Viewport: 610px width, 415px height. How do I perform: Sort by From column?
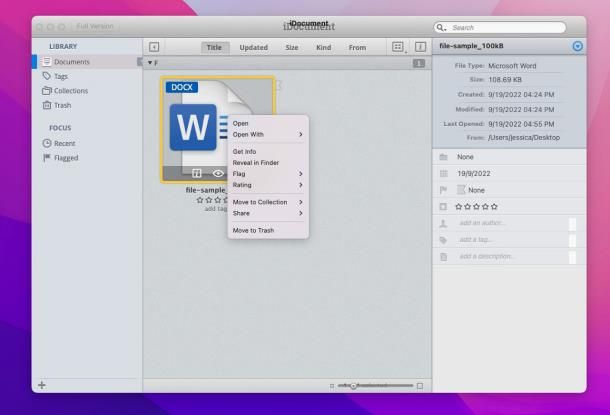357,47
